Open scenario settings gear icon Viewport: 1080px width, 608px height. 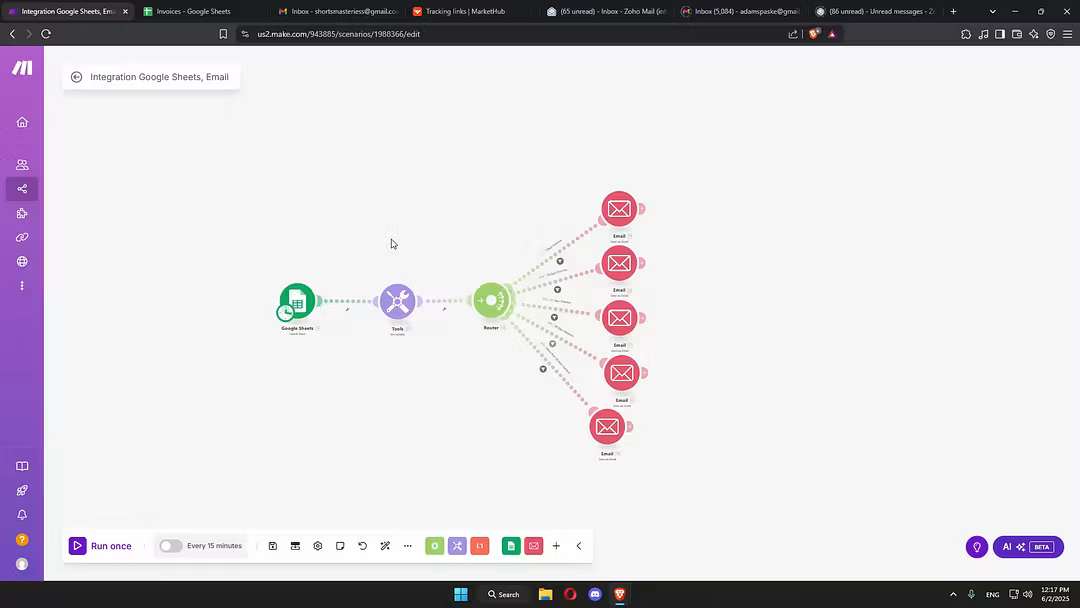(x=318, y=546)
